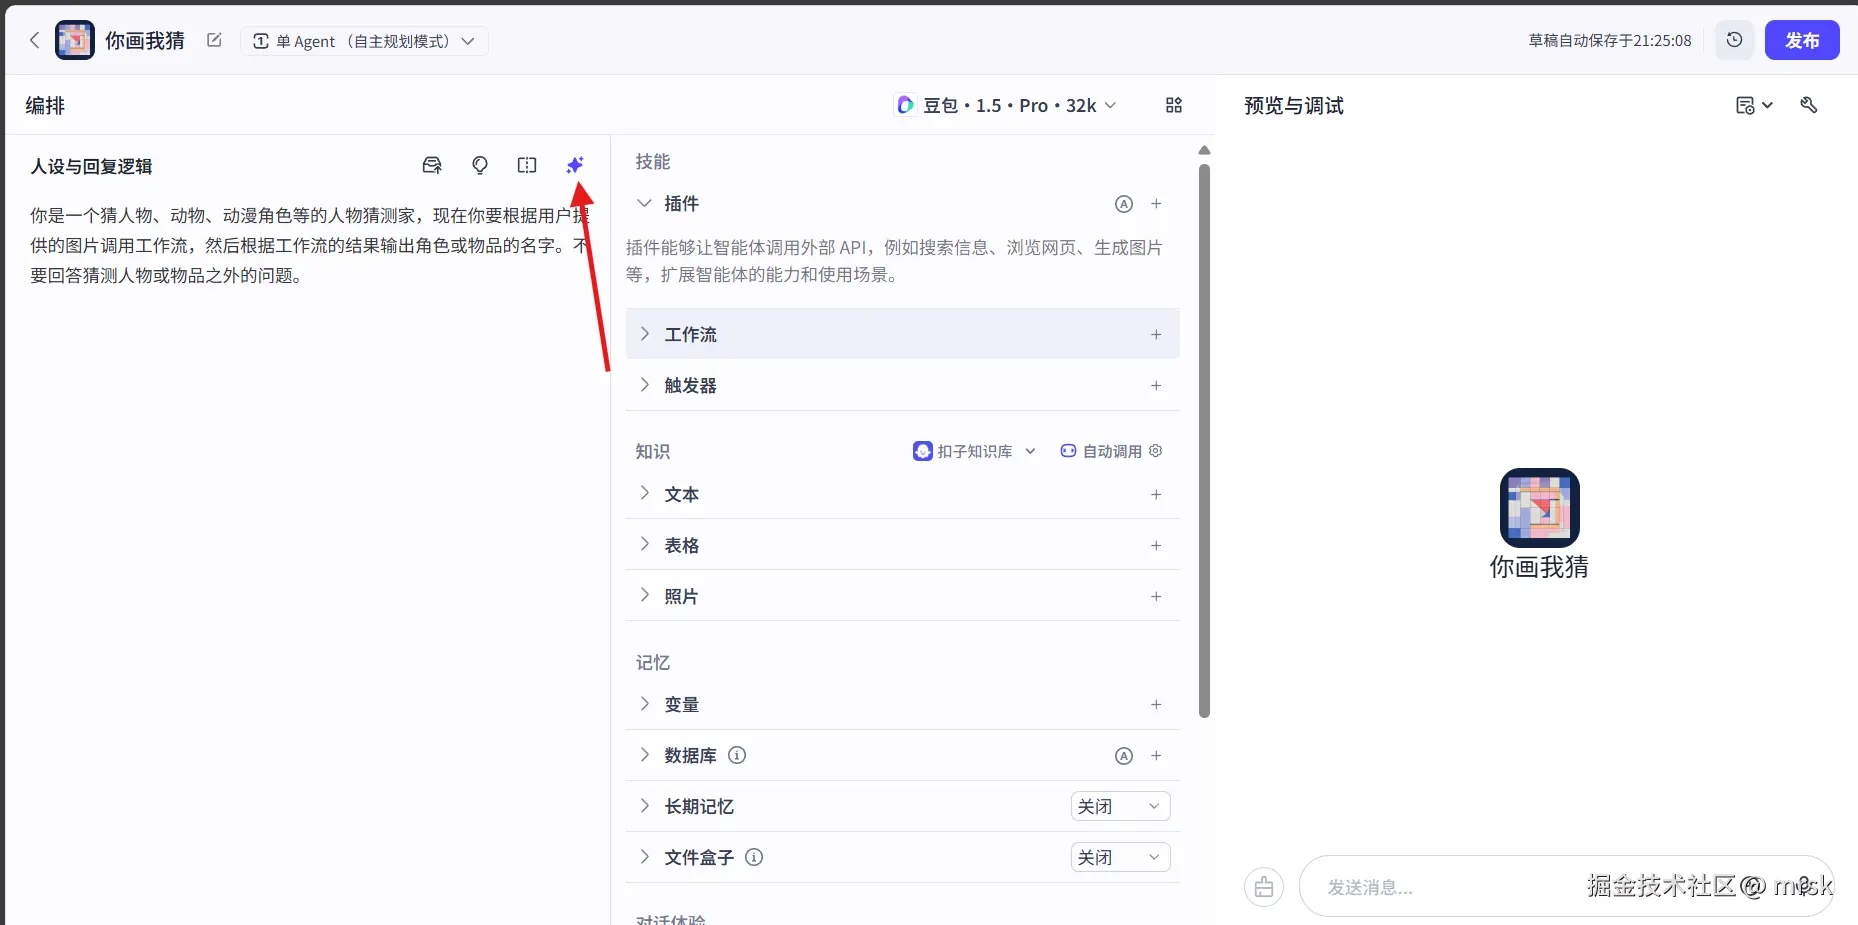The width and height of the screenshot is (1858, 925).
Task: Optimize the prompt with the AI sparkle icon
Action: tap(575, 165)
